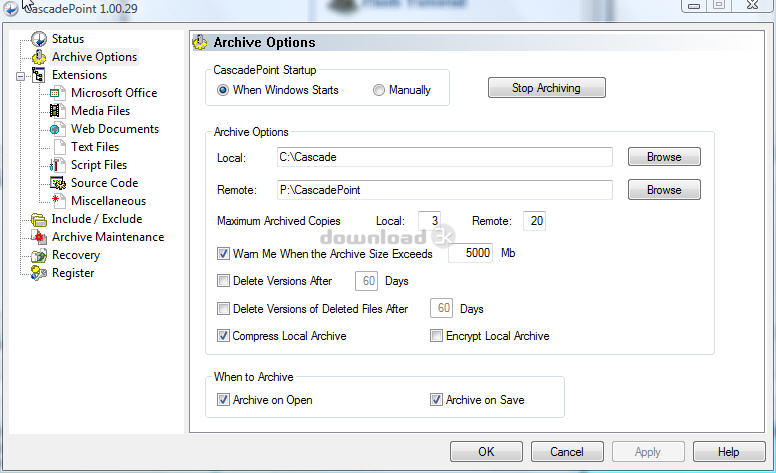The image size is (776, 473).
Task: Collapse the Extensions tree node
Action: tap(20, 76)
